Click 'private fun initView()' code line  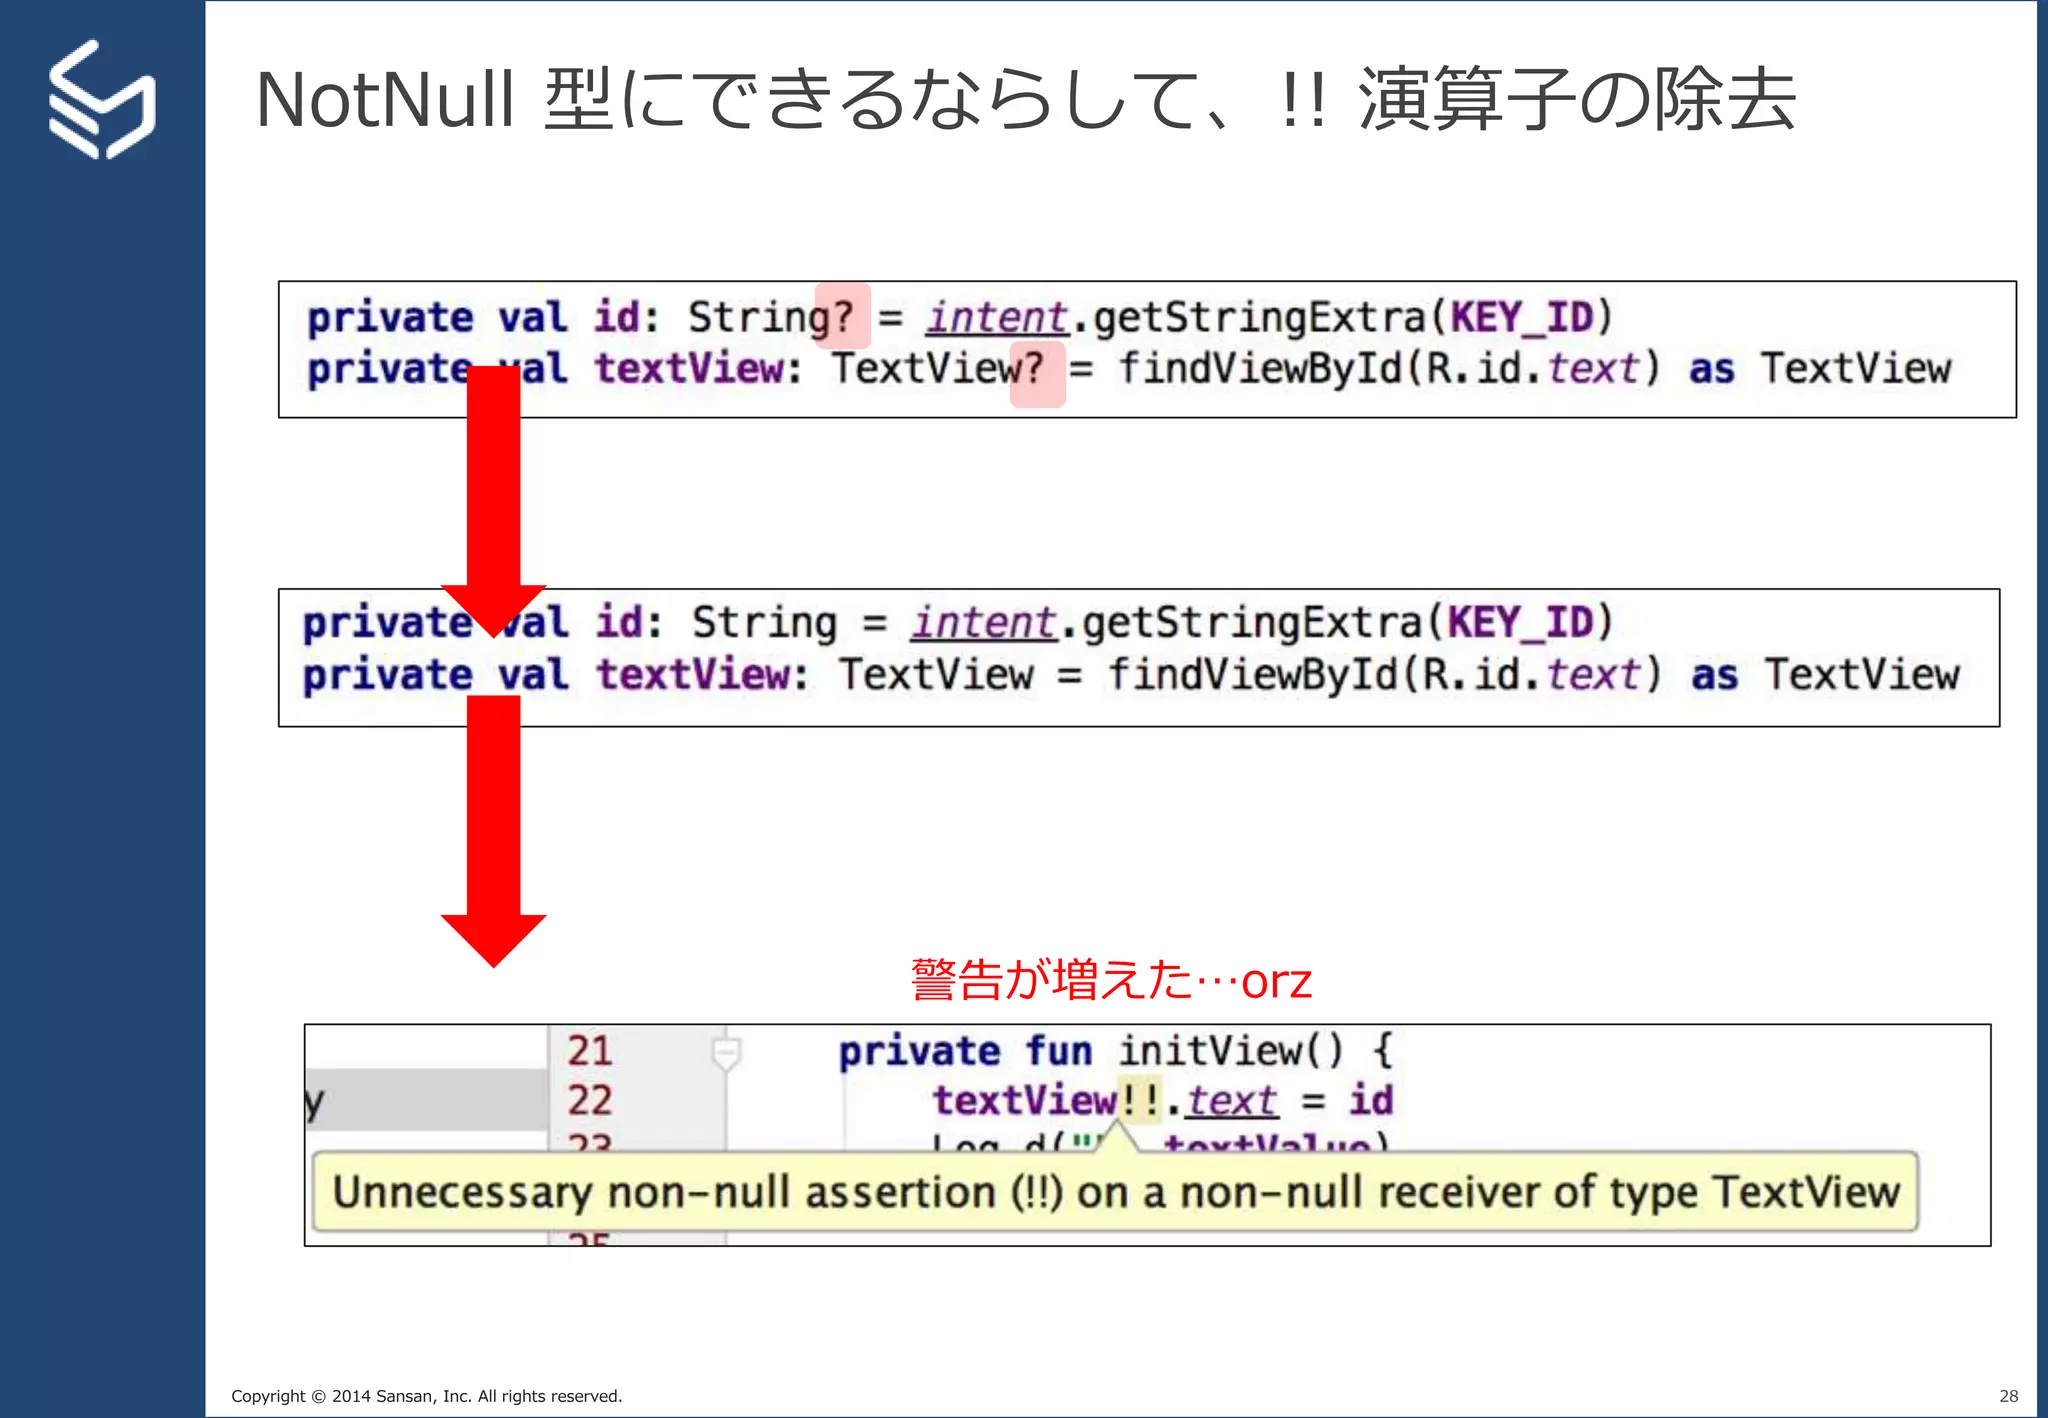(x=1115, y=1051)
